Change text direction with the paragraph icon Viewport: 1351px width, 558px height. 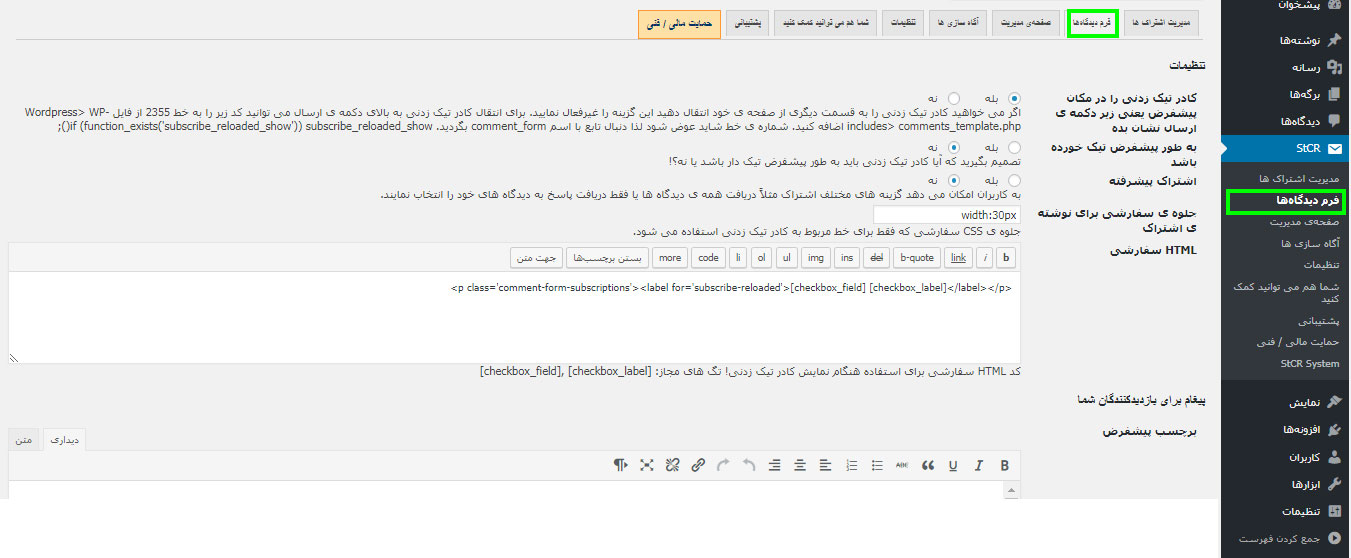(x=622, y=465)
